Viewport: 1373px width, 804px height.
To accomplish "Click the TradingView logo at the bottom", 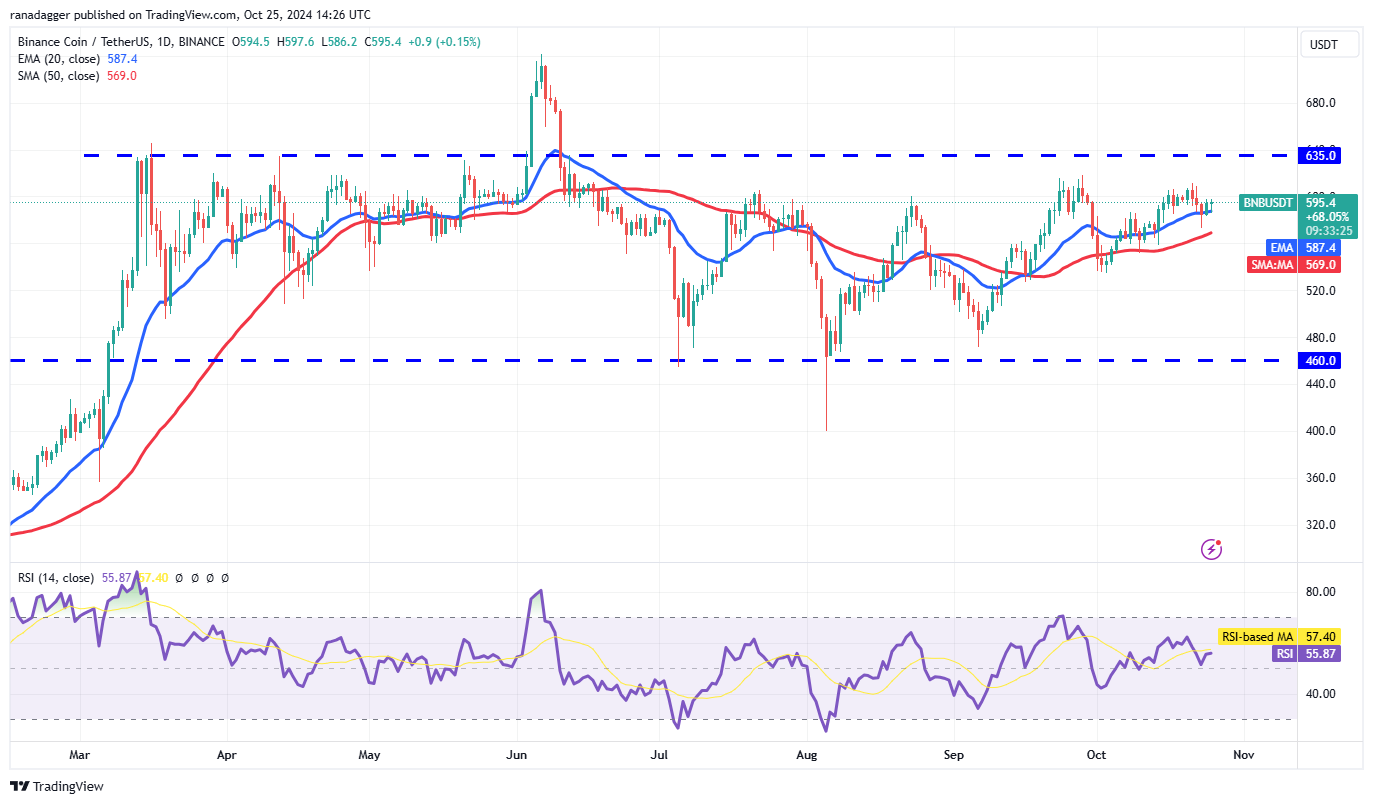I will [57, 786].
